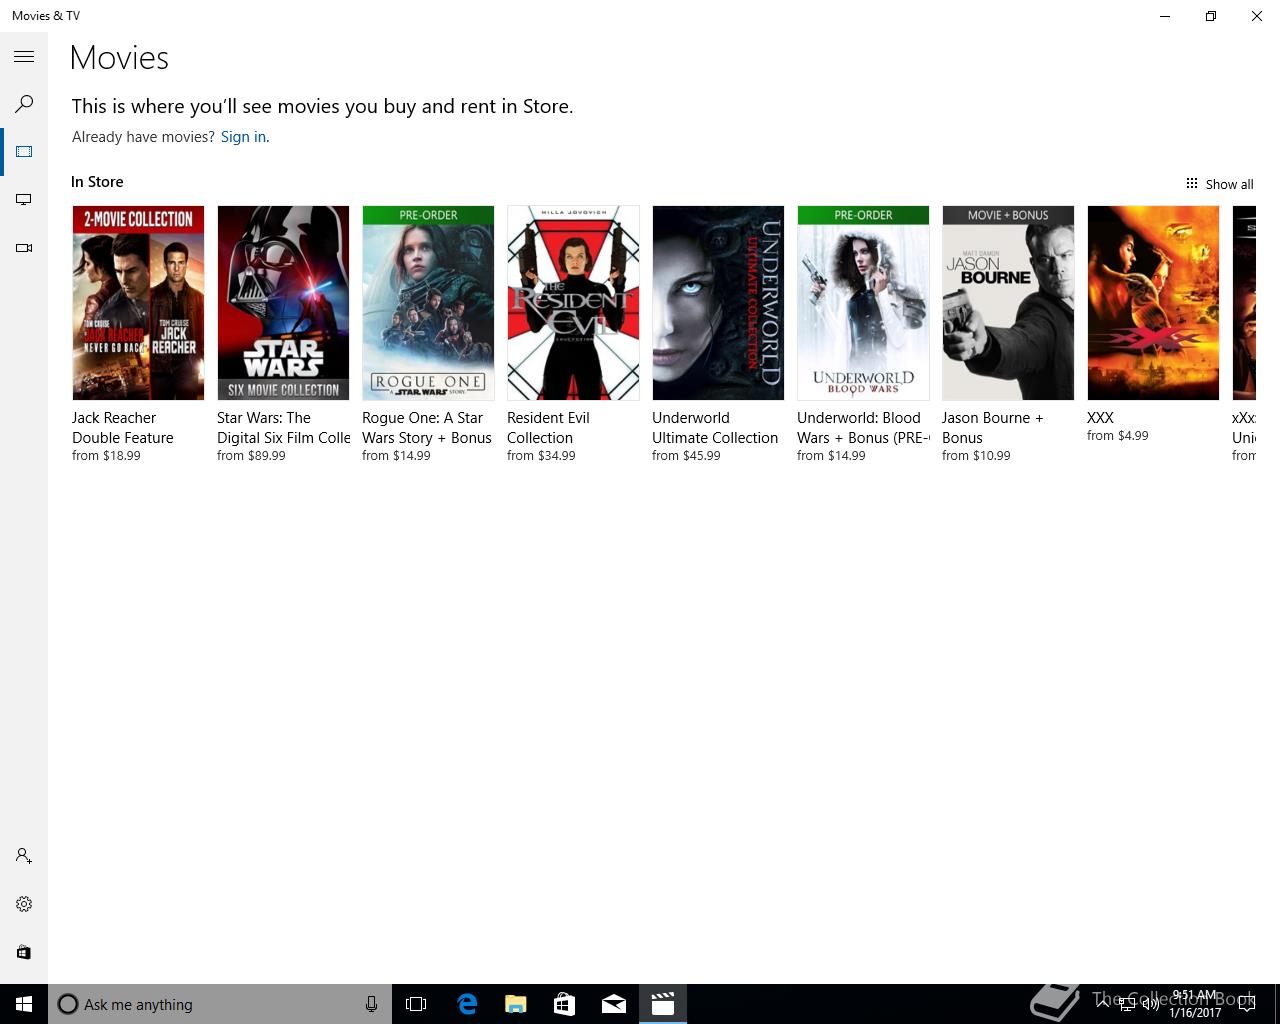1280x1024 pixels.
Task: Open Rogue One pre-order poster
Action: [428, 303]
